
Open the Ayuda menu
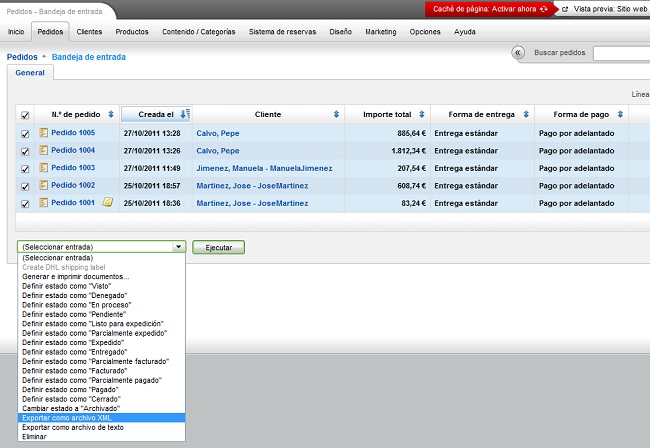click(x=465, y=31)
